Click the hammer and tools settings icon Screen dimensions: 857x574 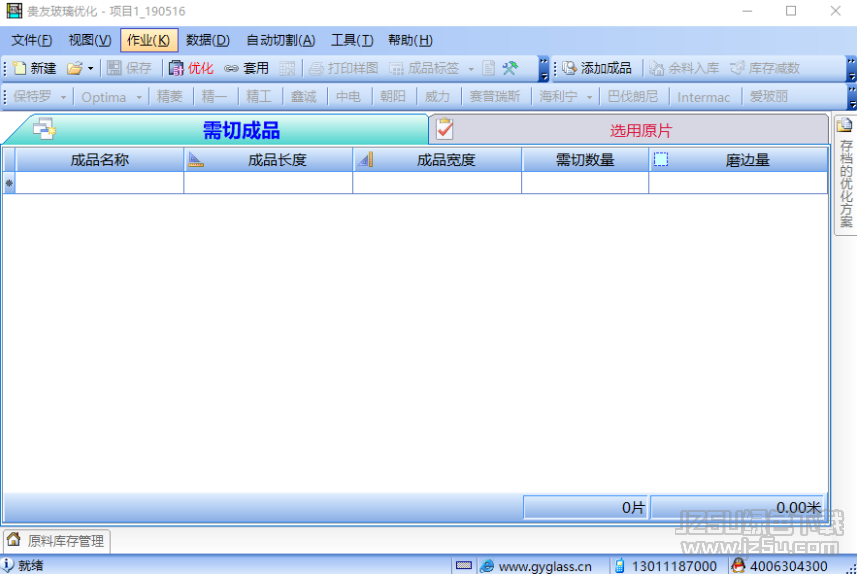pyautogui.click(x=510, y=68)
